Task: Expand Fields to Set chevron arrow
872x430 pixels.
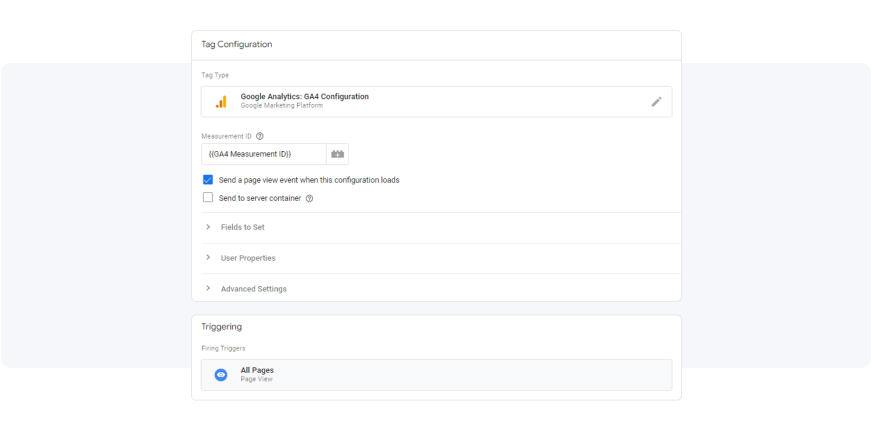Action: [208, 227]
